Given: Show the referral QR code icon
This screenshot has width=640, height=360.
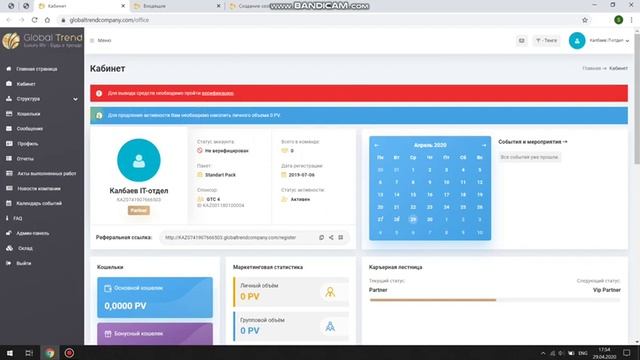Looking at the screenshot, I should click(341, 237).
